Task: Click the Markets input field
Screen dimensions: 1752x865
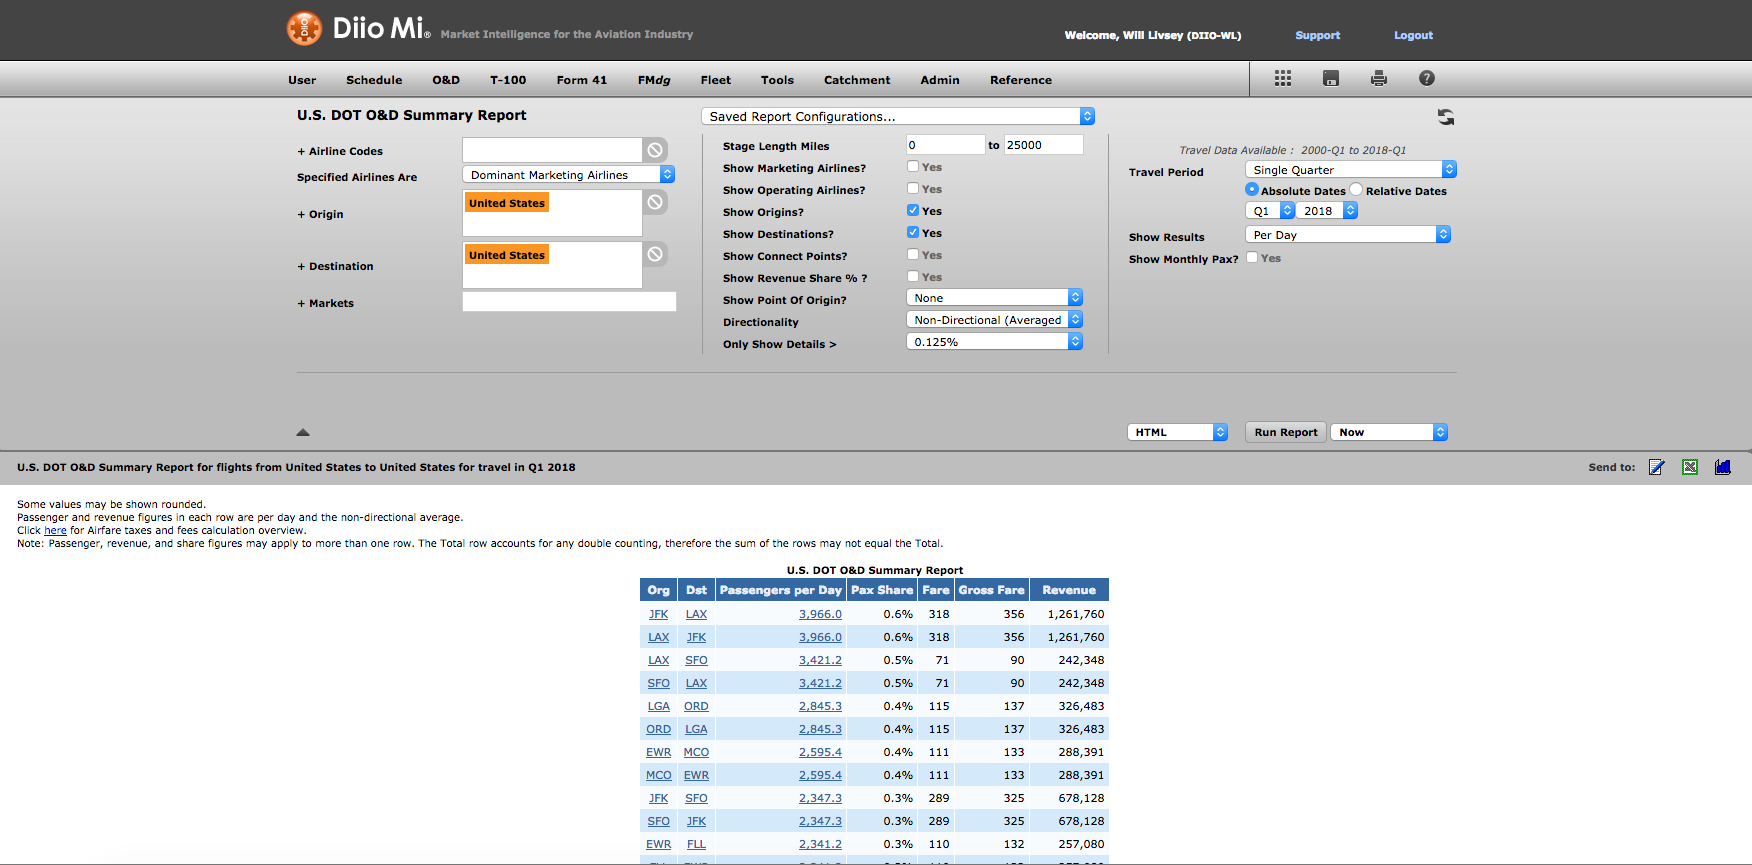Action: 569,302
